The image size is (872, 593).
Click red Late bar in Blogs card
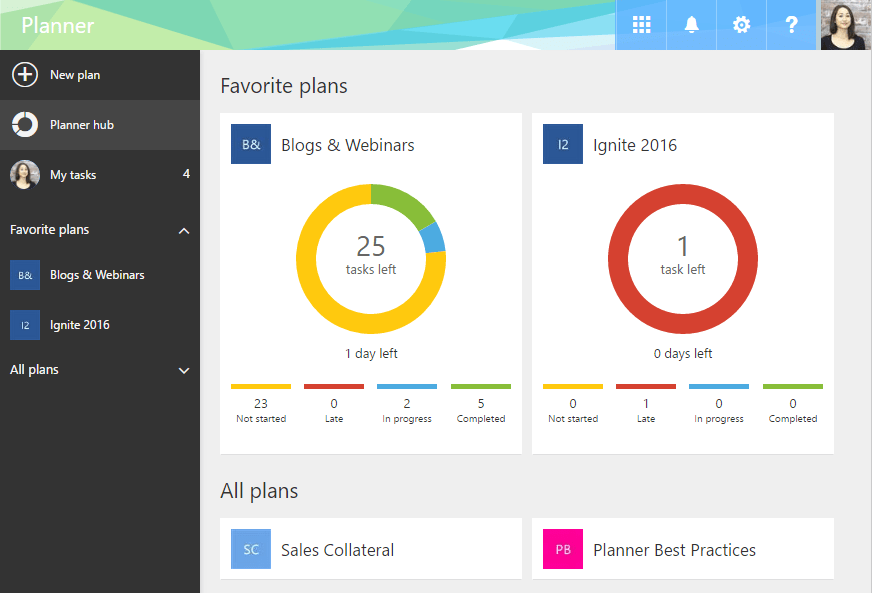point(334,386)
